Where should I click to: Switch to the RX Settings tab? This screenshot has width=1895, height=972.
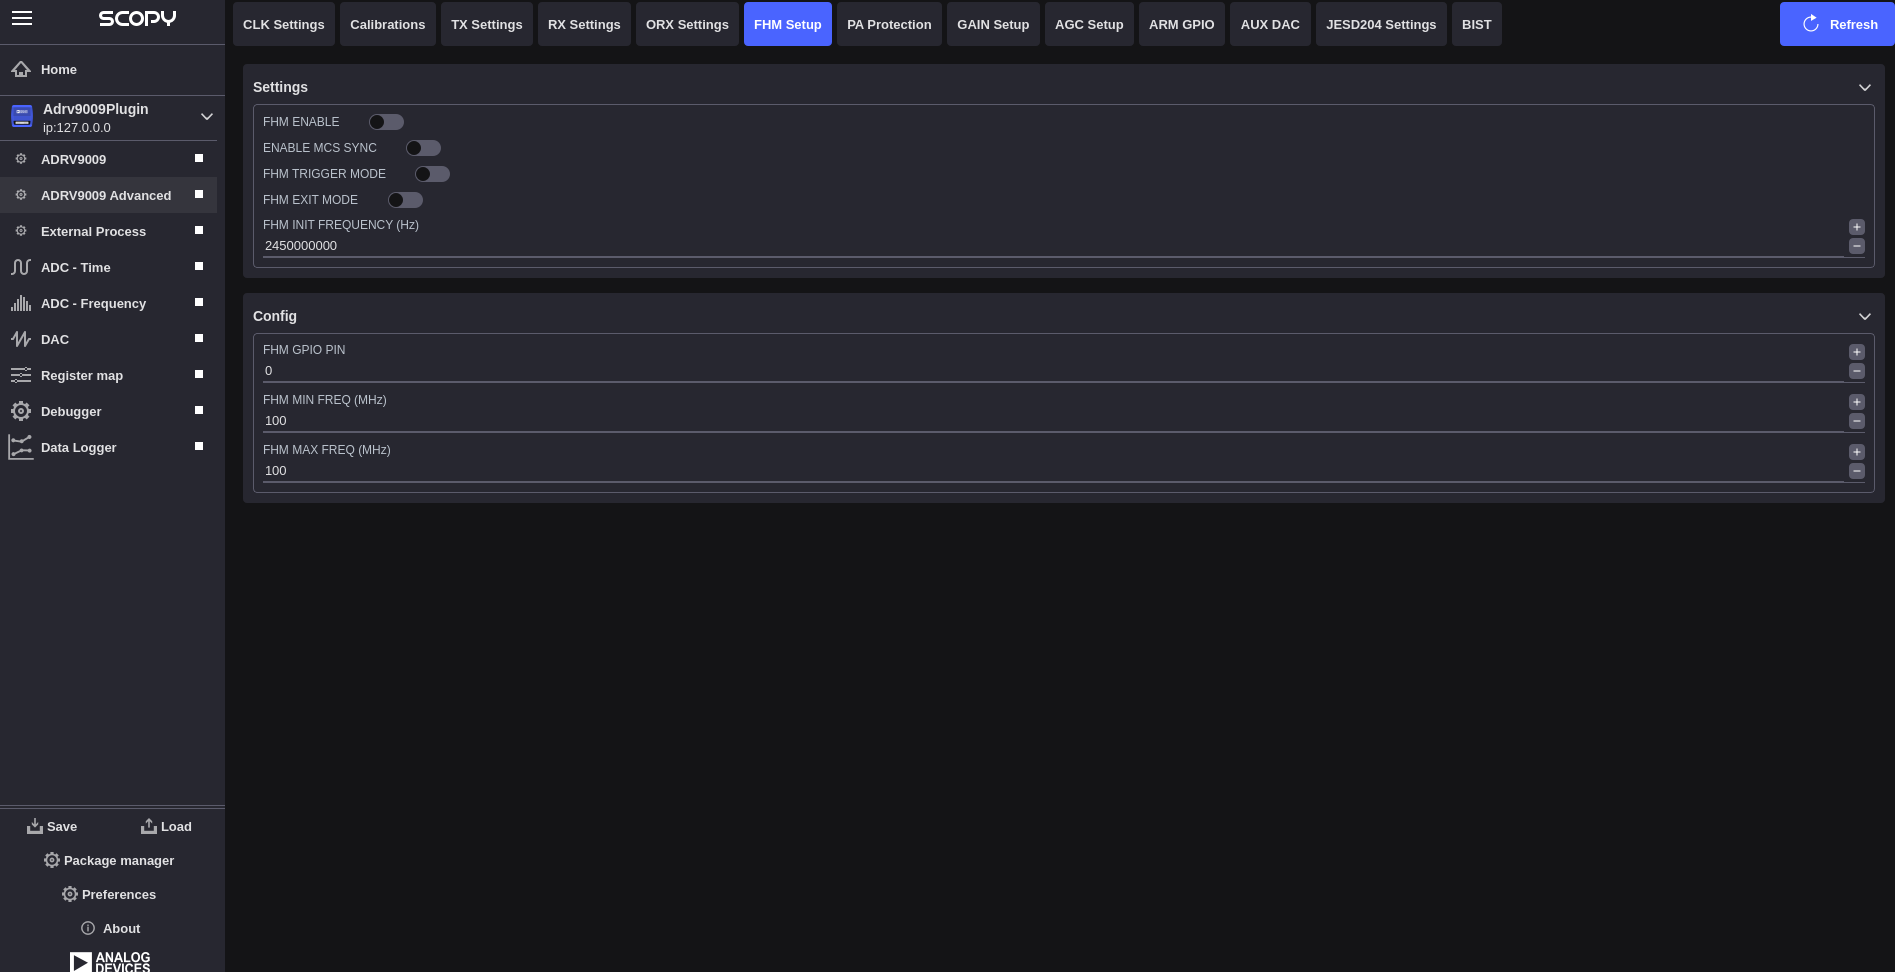pos(584,24)
